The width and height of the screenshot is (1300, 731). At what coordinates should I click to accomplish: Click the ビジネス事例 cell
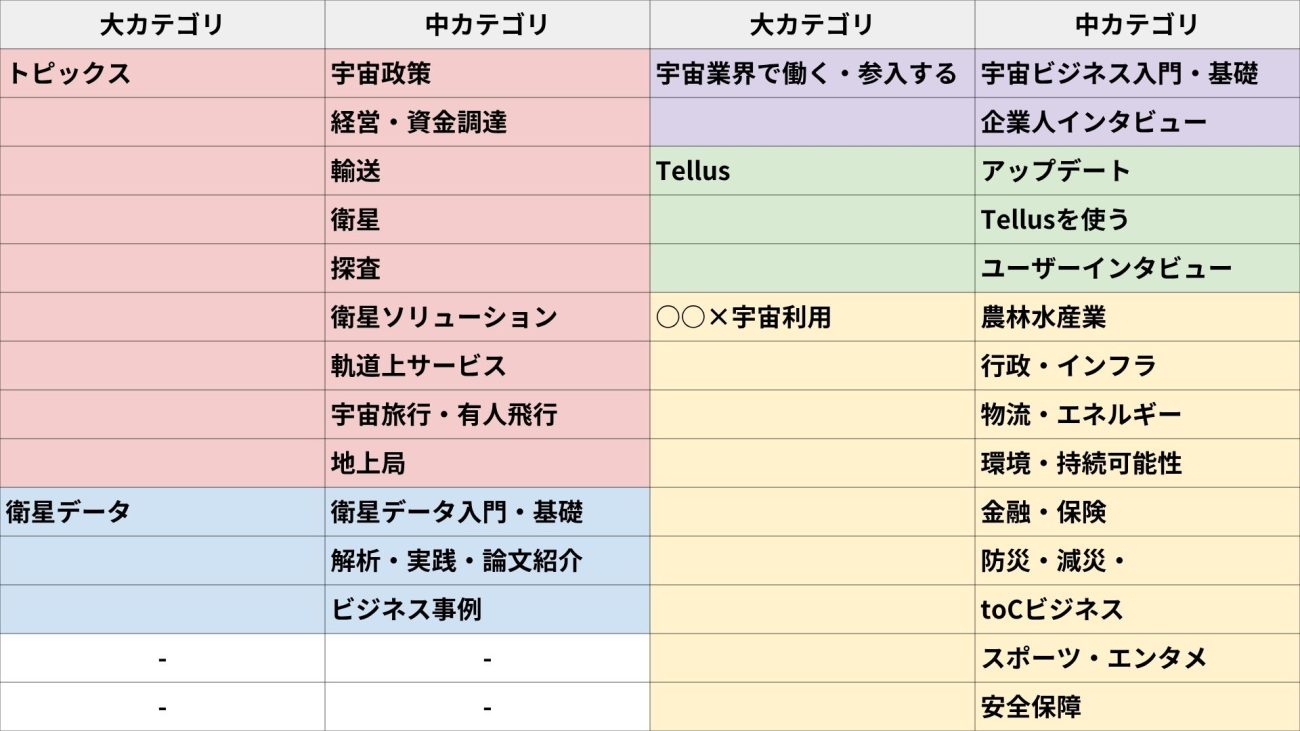[487, 610]
